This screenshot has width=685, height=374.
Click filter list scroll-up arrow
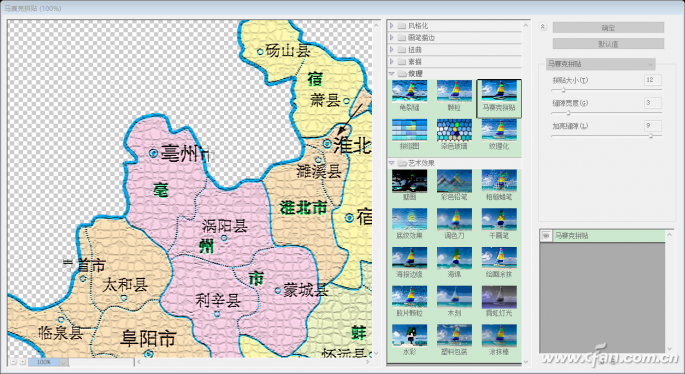[526, 26]
